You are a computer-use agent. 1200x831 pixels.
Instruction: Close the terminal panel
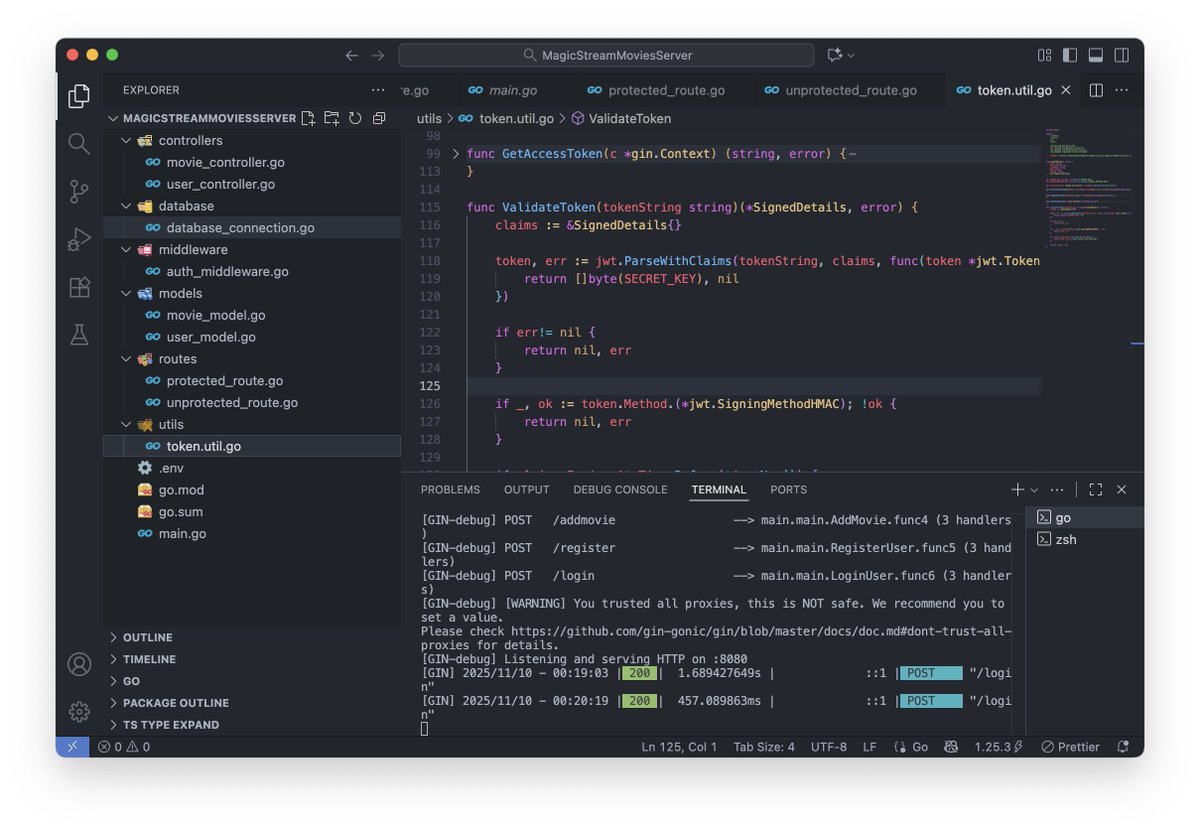tap(1122, 489)
